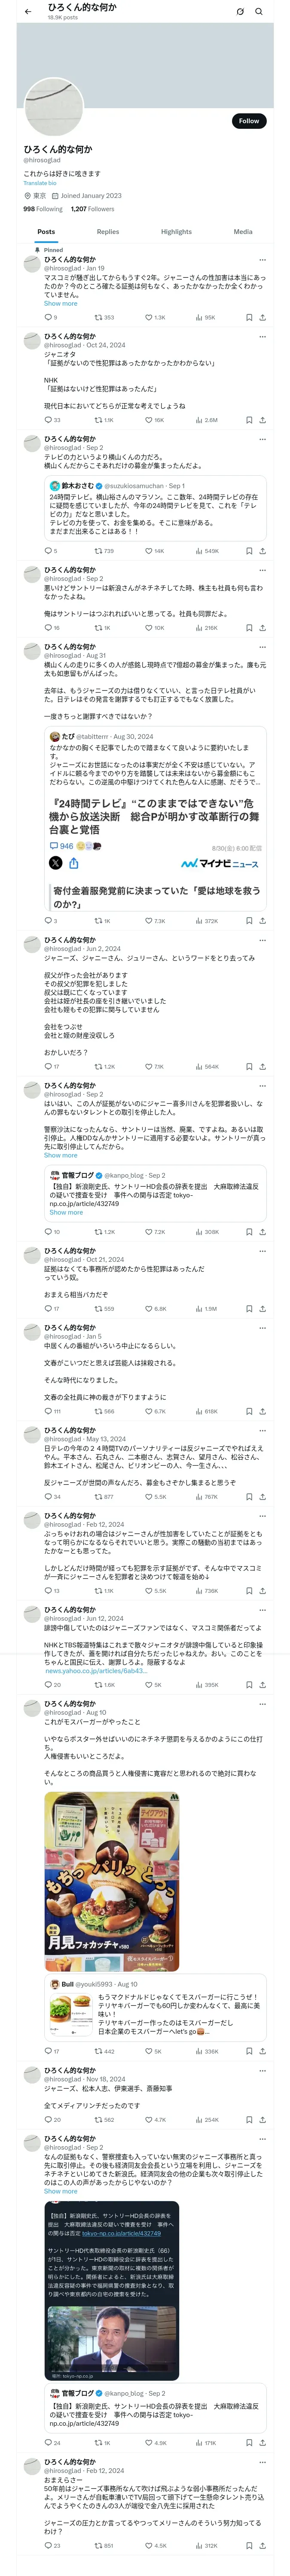Bookmark the pinned Jan 19 post
The image size is (290, 2576).
tap(249, 317)
